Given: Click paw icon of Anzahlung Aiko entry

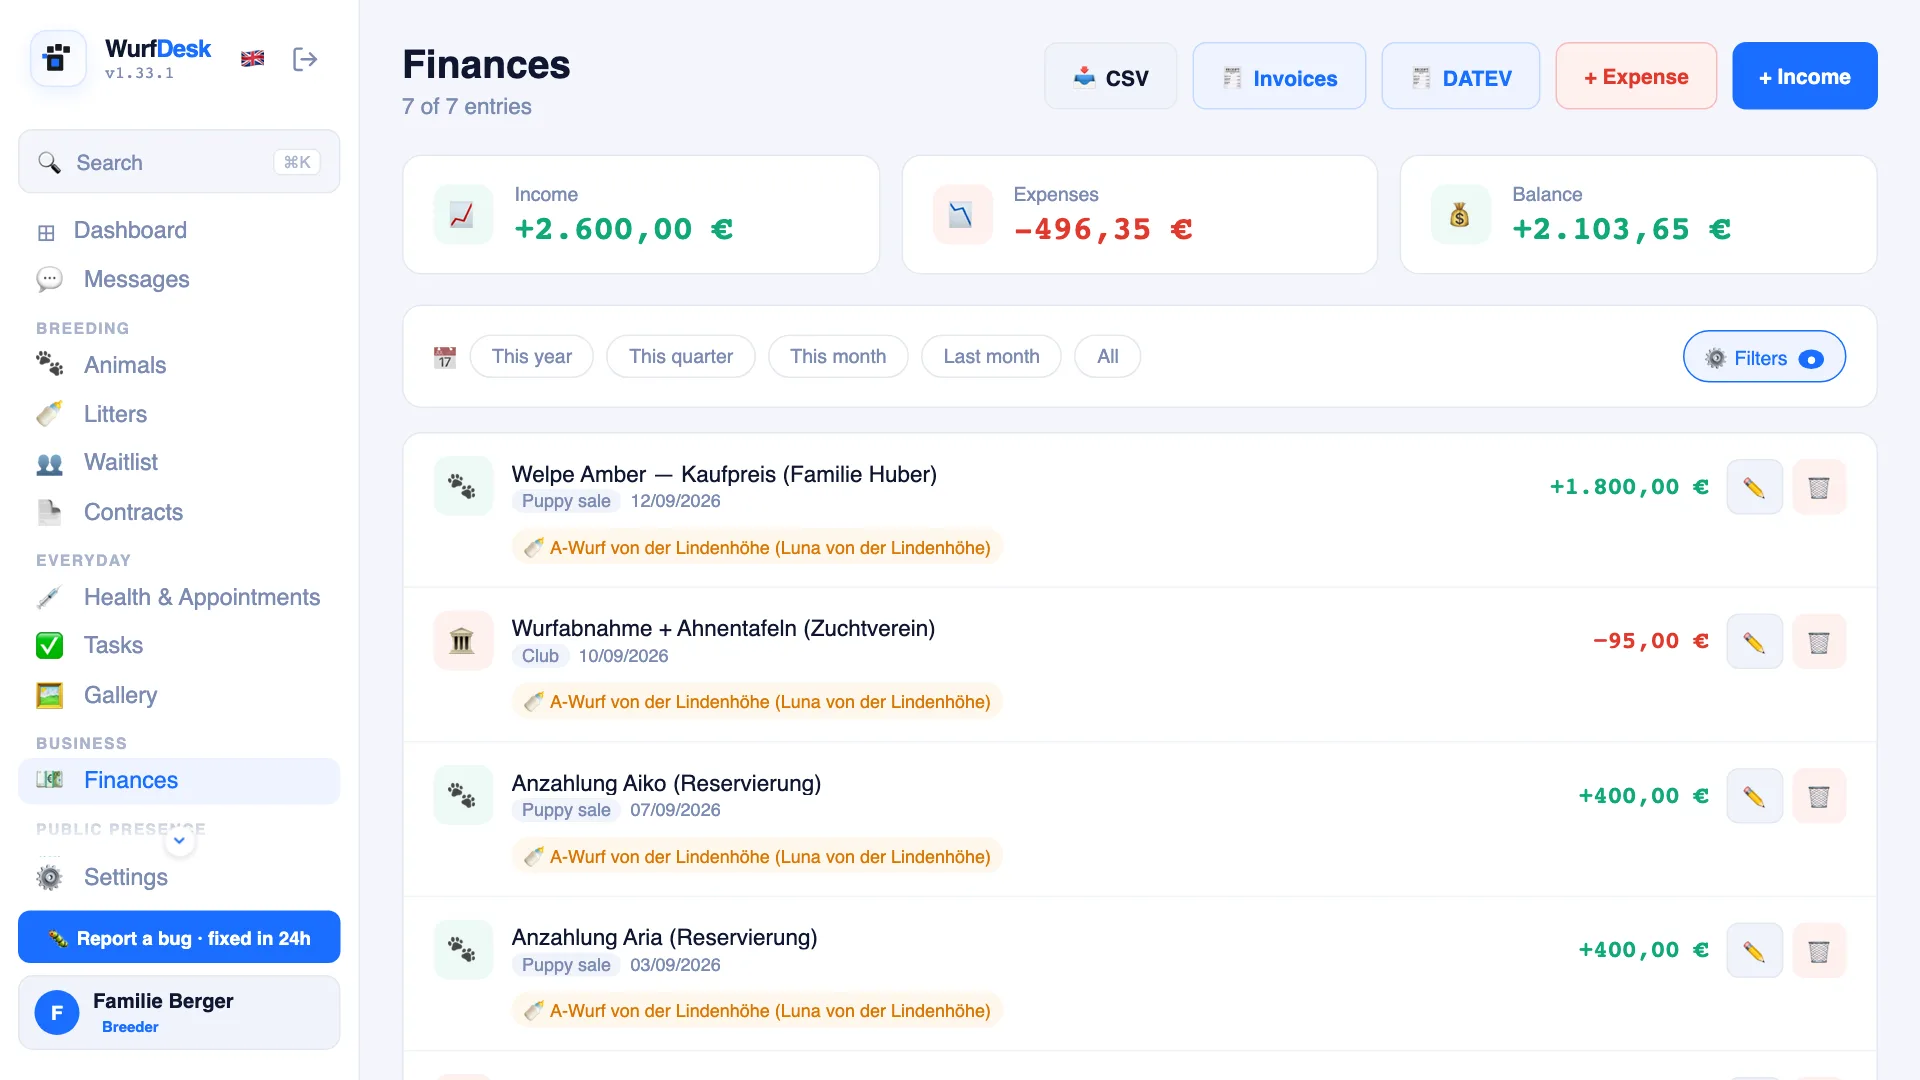Looking at the screenshot, I should click(463, 795).
